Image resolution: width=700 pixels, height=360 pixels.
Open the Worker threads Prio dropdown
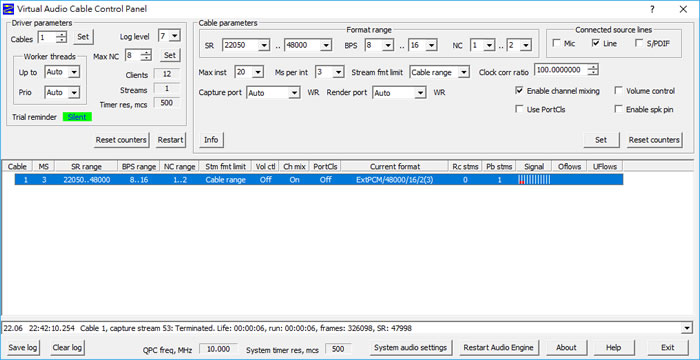tap(74, 92)
